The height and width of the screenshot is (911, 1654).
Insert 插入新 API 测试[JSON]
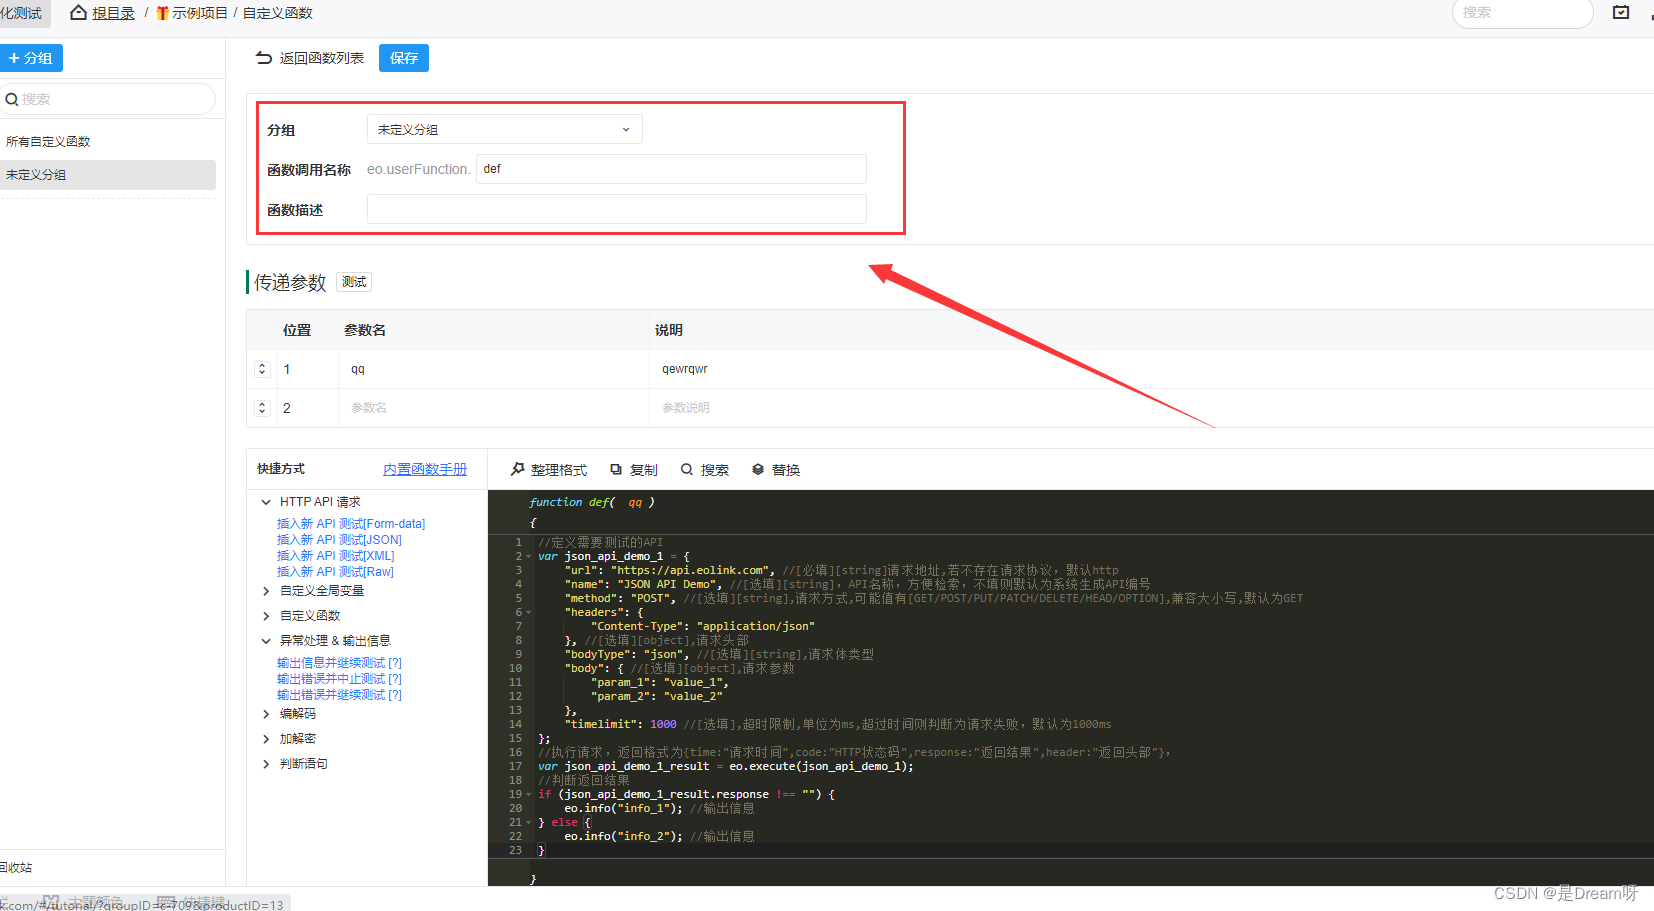(339, 540)
